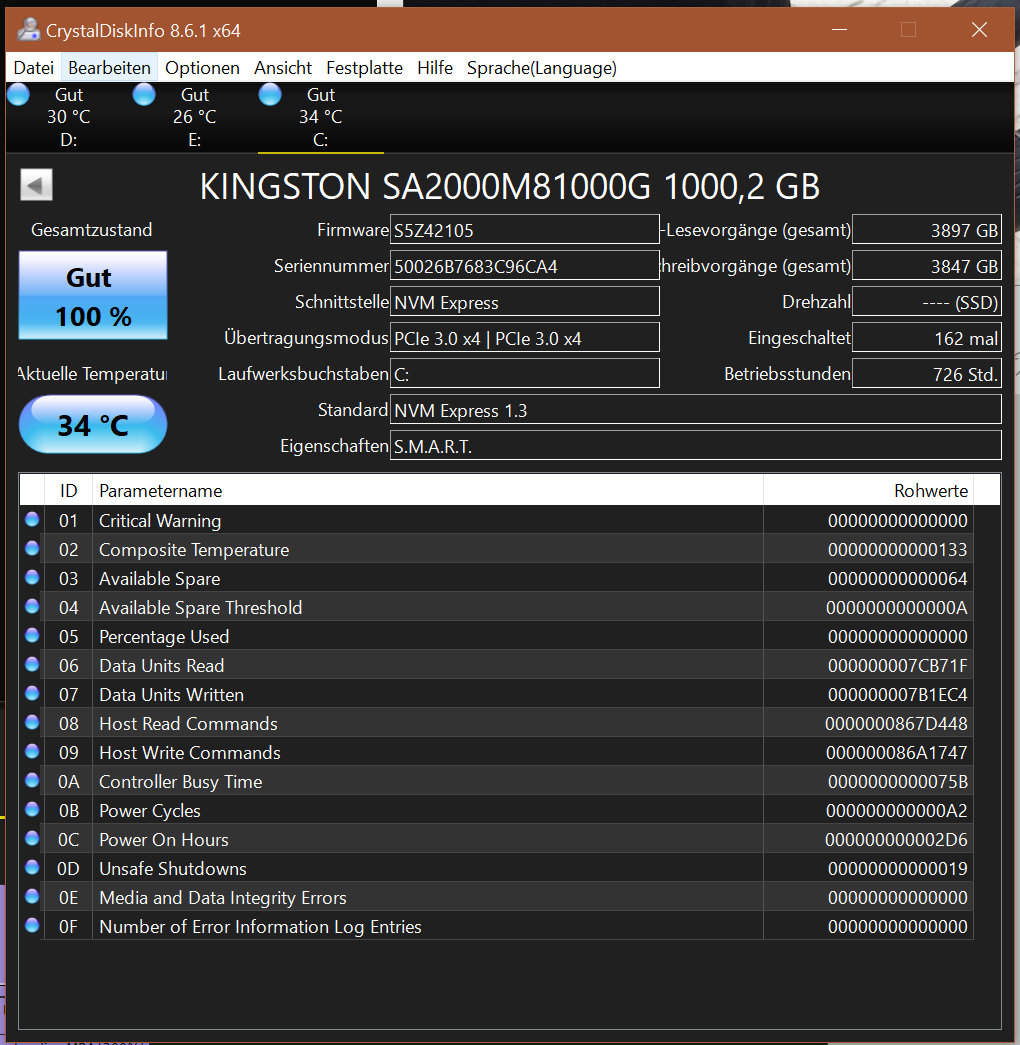Open the Datei menu
Viewport: 1020px width, 1045px height.
(33, 68)
